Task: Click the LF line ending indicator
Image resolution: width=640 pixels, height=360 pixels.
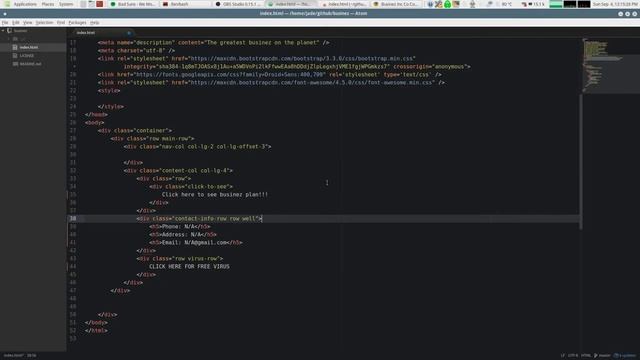Action: (x=562, y=356)
